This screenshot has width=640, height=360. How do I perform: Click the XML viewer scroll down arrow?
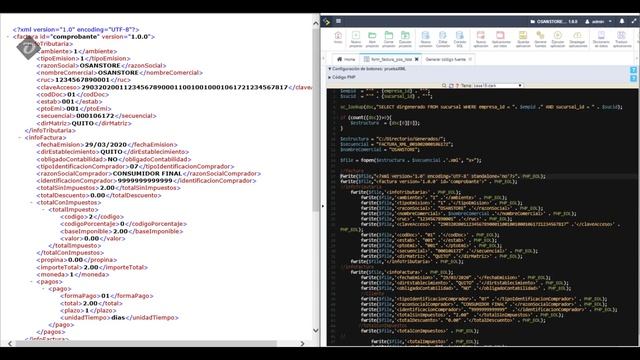click(x=316, y=330)
